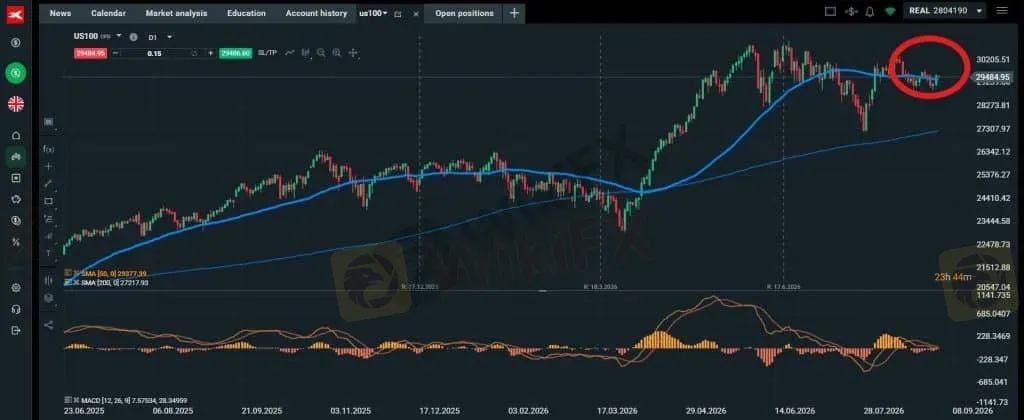Click the green buy price button

pos(236,53)
